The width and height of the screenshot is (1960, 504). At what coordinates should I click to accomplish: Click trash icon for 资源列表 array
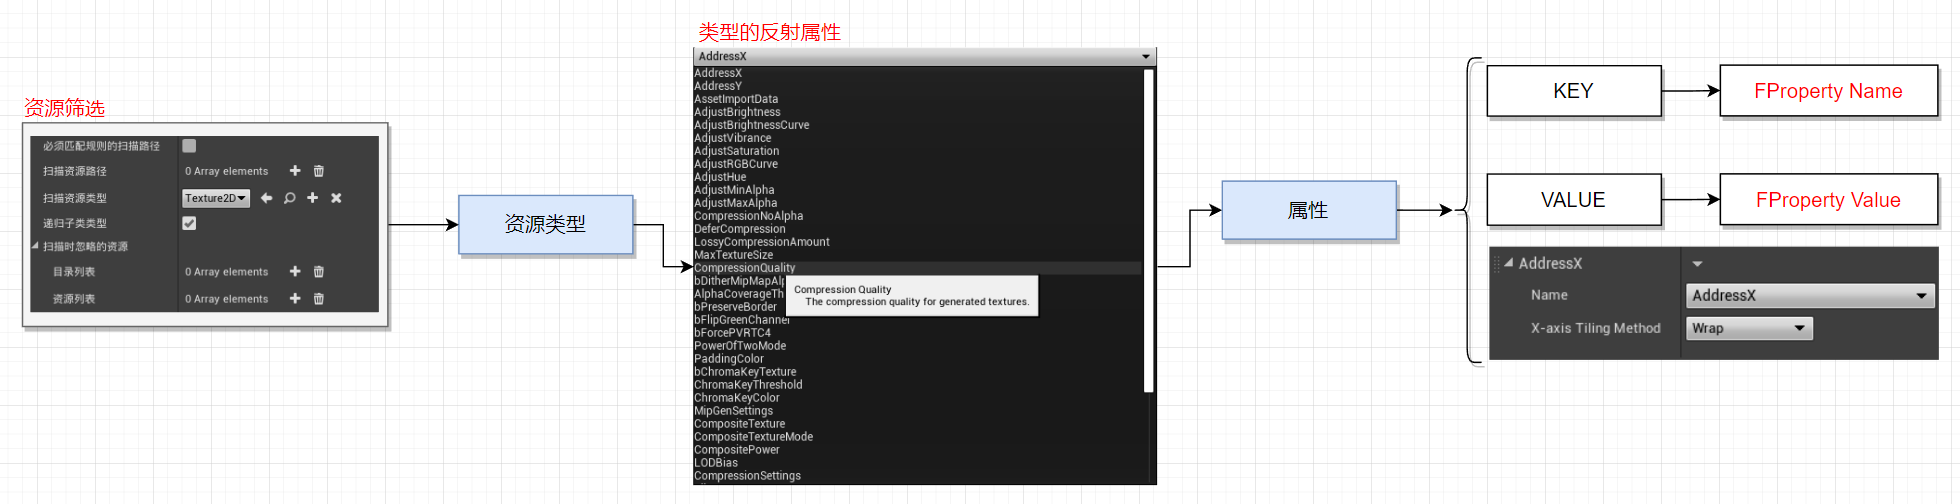tap(319, 298)
